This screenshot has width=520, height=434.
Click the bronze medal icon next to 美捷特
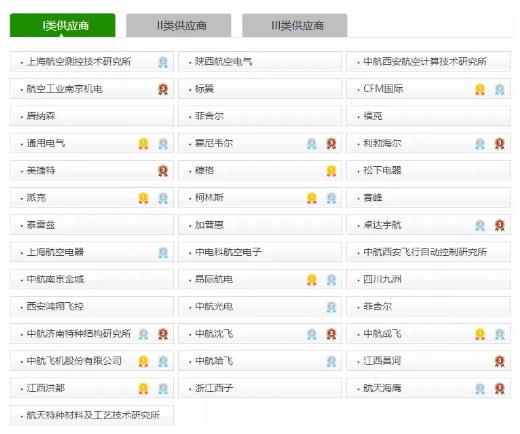163,171
